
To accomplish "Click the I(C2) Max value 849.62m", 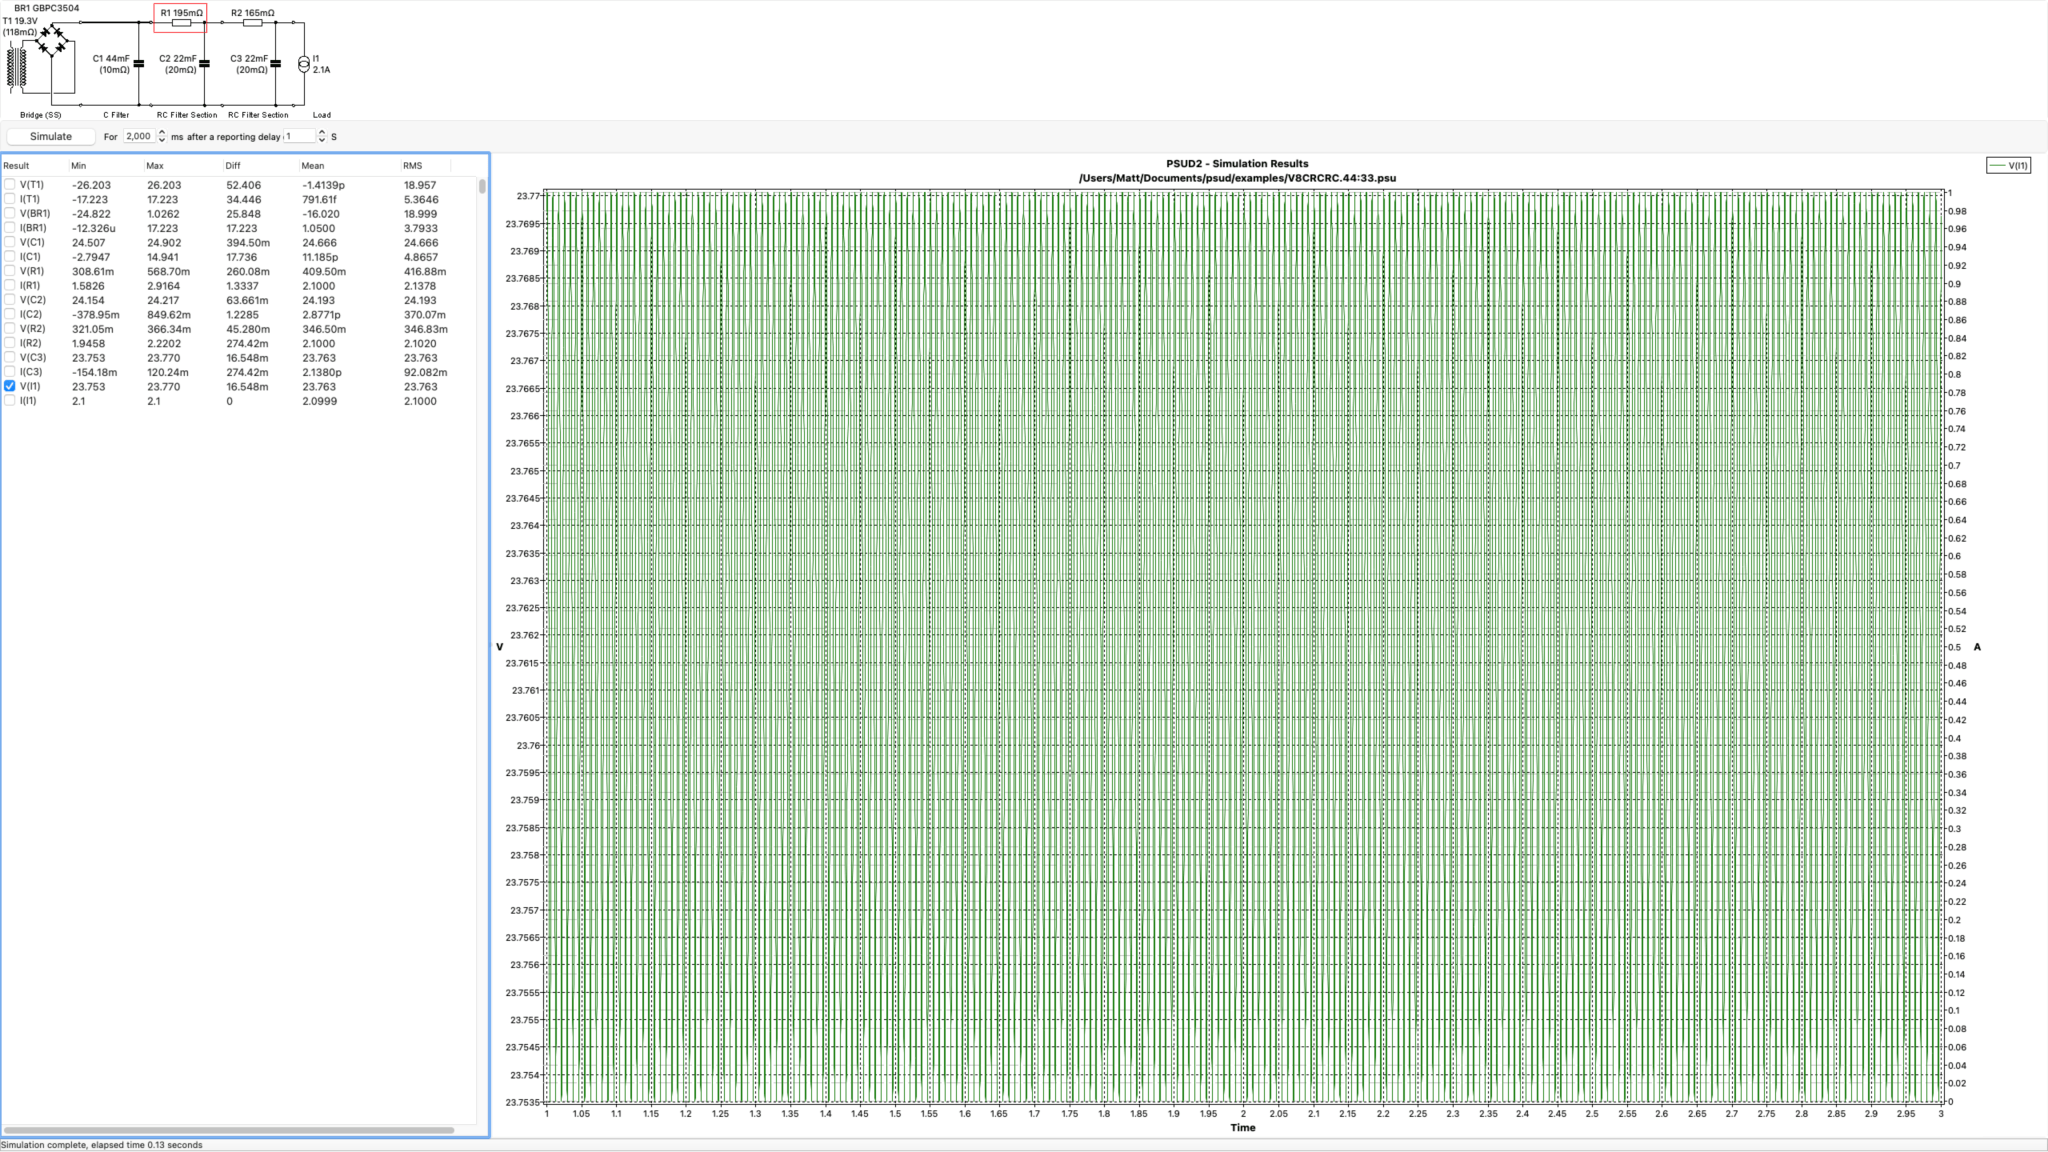I will (168, 315).
